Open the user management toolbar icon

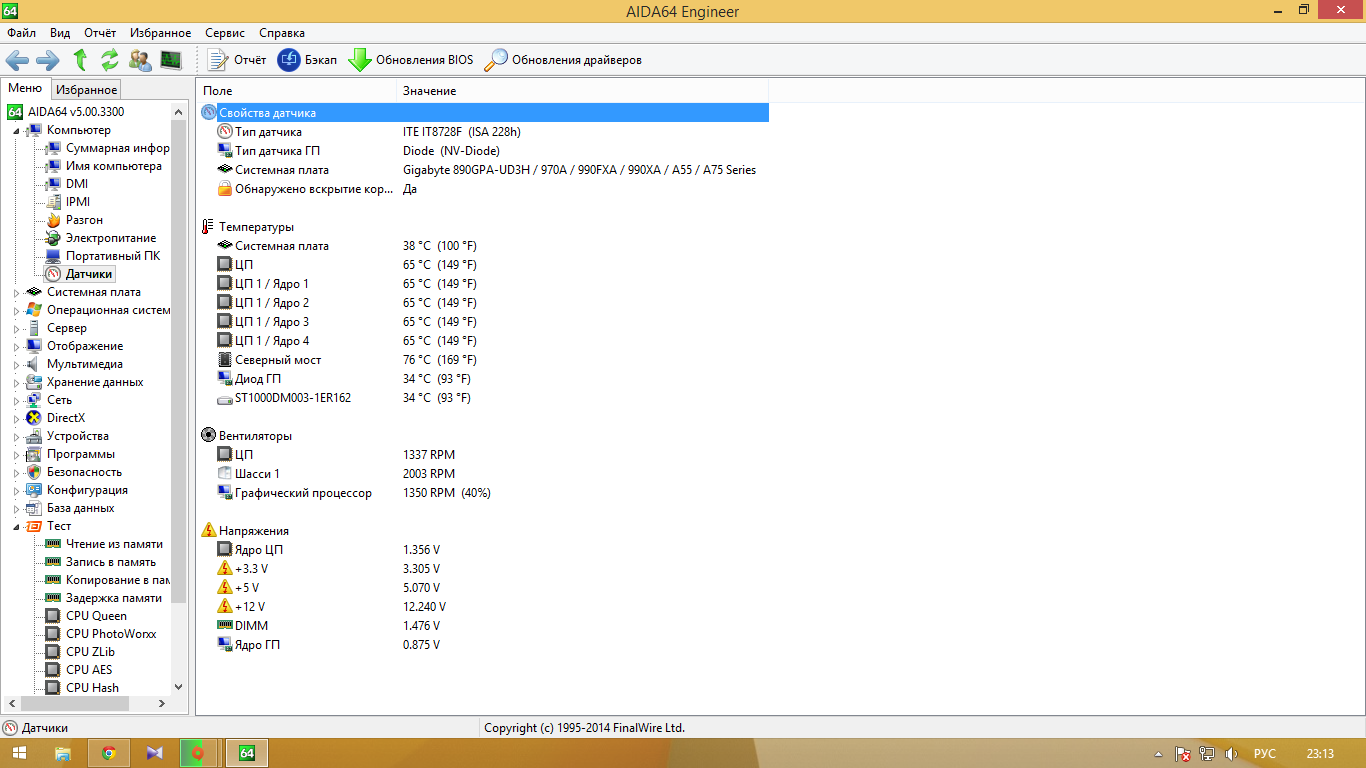140,60
